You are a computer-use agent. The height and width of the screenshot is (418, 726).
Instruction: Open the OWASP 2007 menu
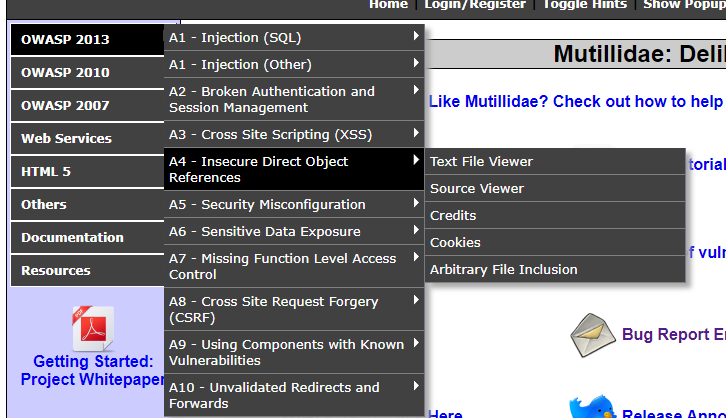[x=88, y=106]
